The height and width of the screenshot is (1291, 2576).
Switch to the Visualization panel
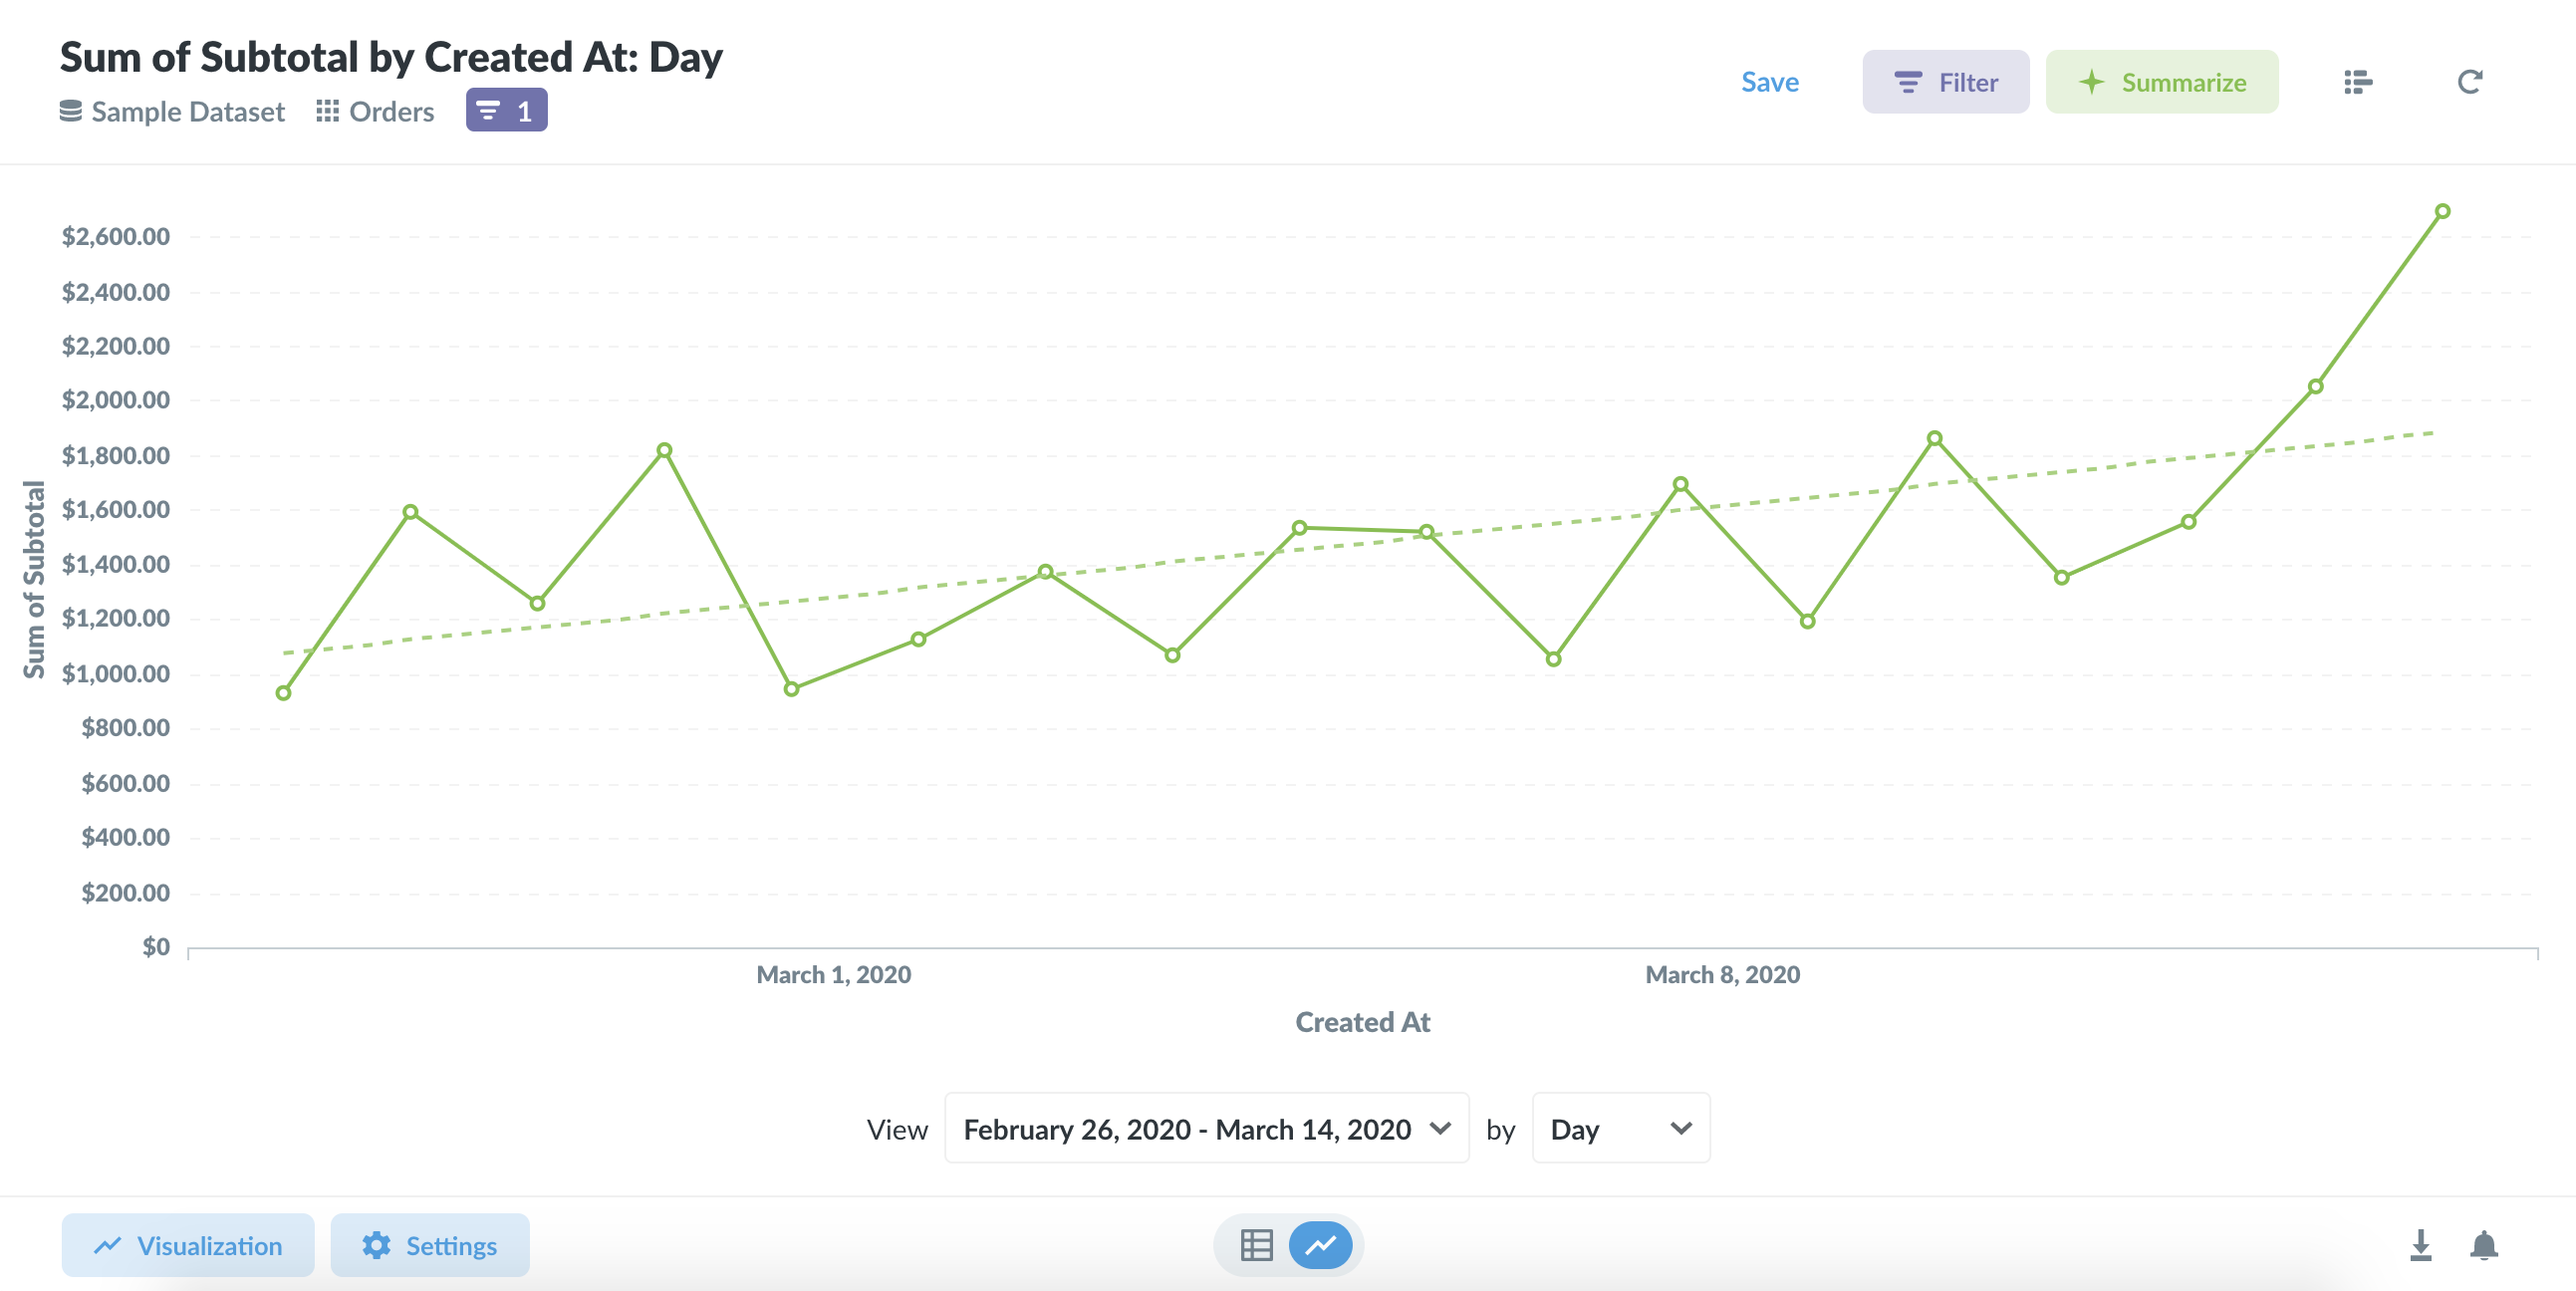pyautogui.click(x=187, y=1245)
